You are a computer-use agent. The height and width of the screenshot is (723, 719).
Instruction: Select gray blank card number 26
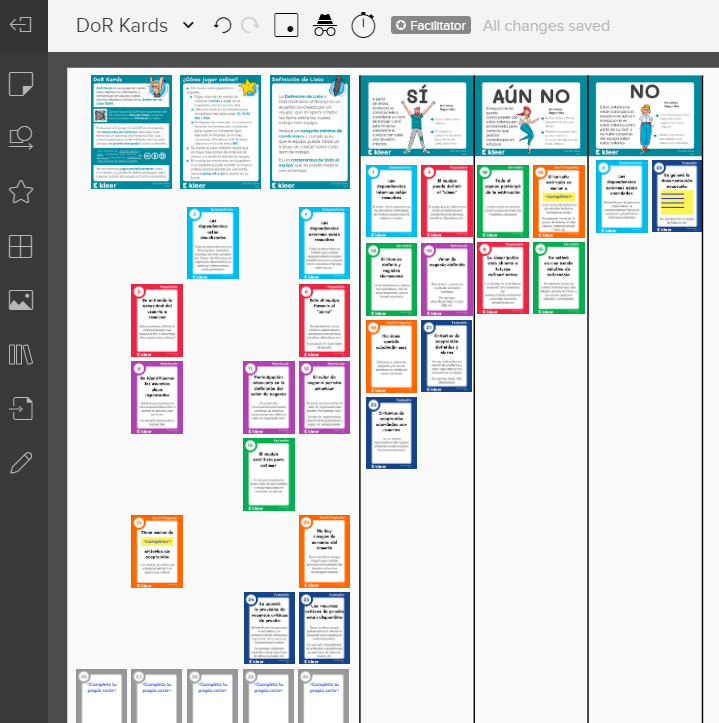tap(101, 696)
